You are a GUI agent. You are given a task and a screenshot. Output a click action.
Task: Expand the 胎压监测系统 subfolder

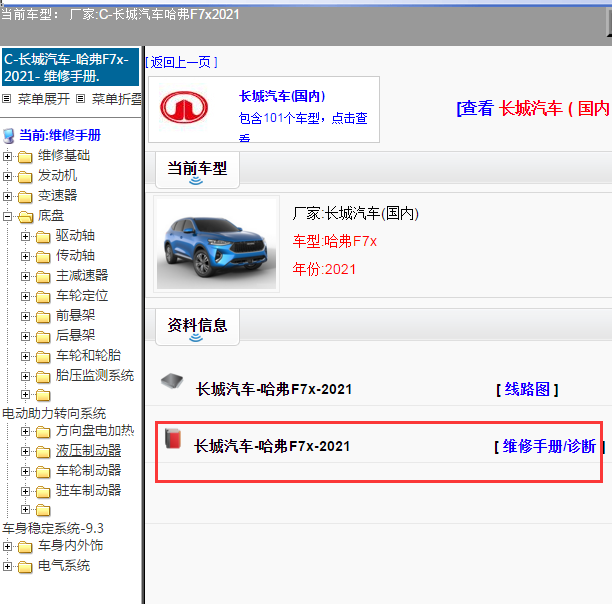coord(25,376)
